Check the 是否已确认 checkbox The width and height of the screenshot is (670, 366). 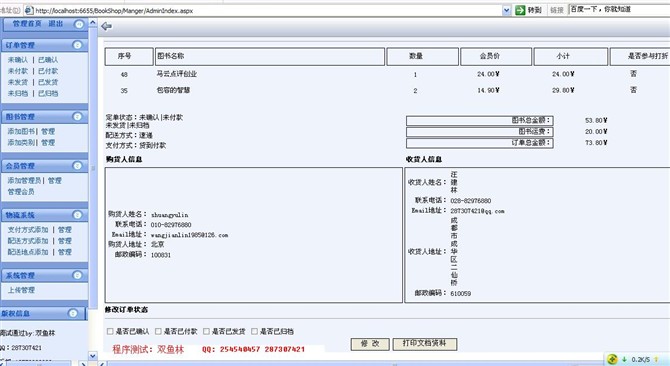pos(110,331)
